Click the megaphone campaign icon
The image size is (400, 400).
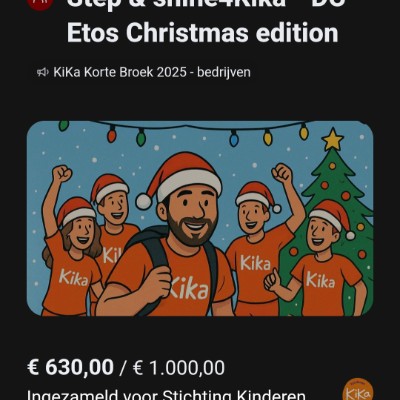[43, 72]
